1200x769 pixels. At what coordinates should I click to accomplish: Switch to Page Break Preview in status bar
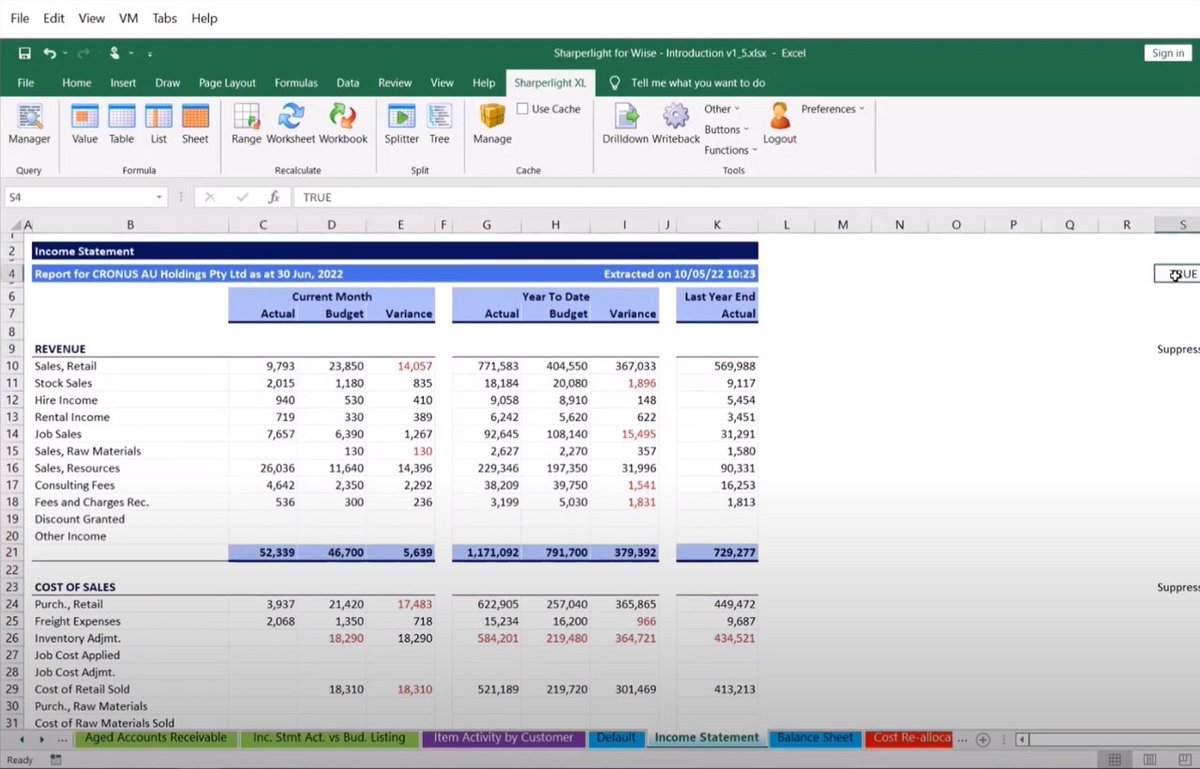1183,760
